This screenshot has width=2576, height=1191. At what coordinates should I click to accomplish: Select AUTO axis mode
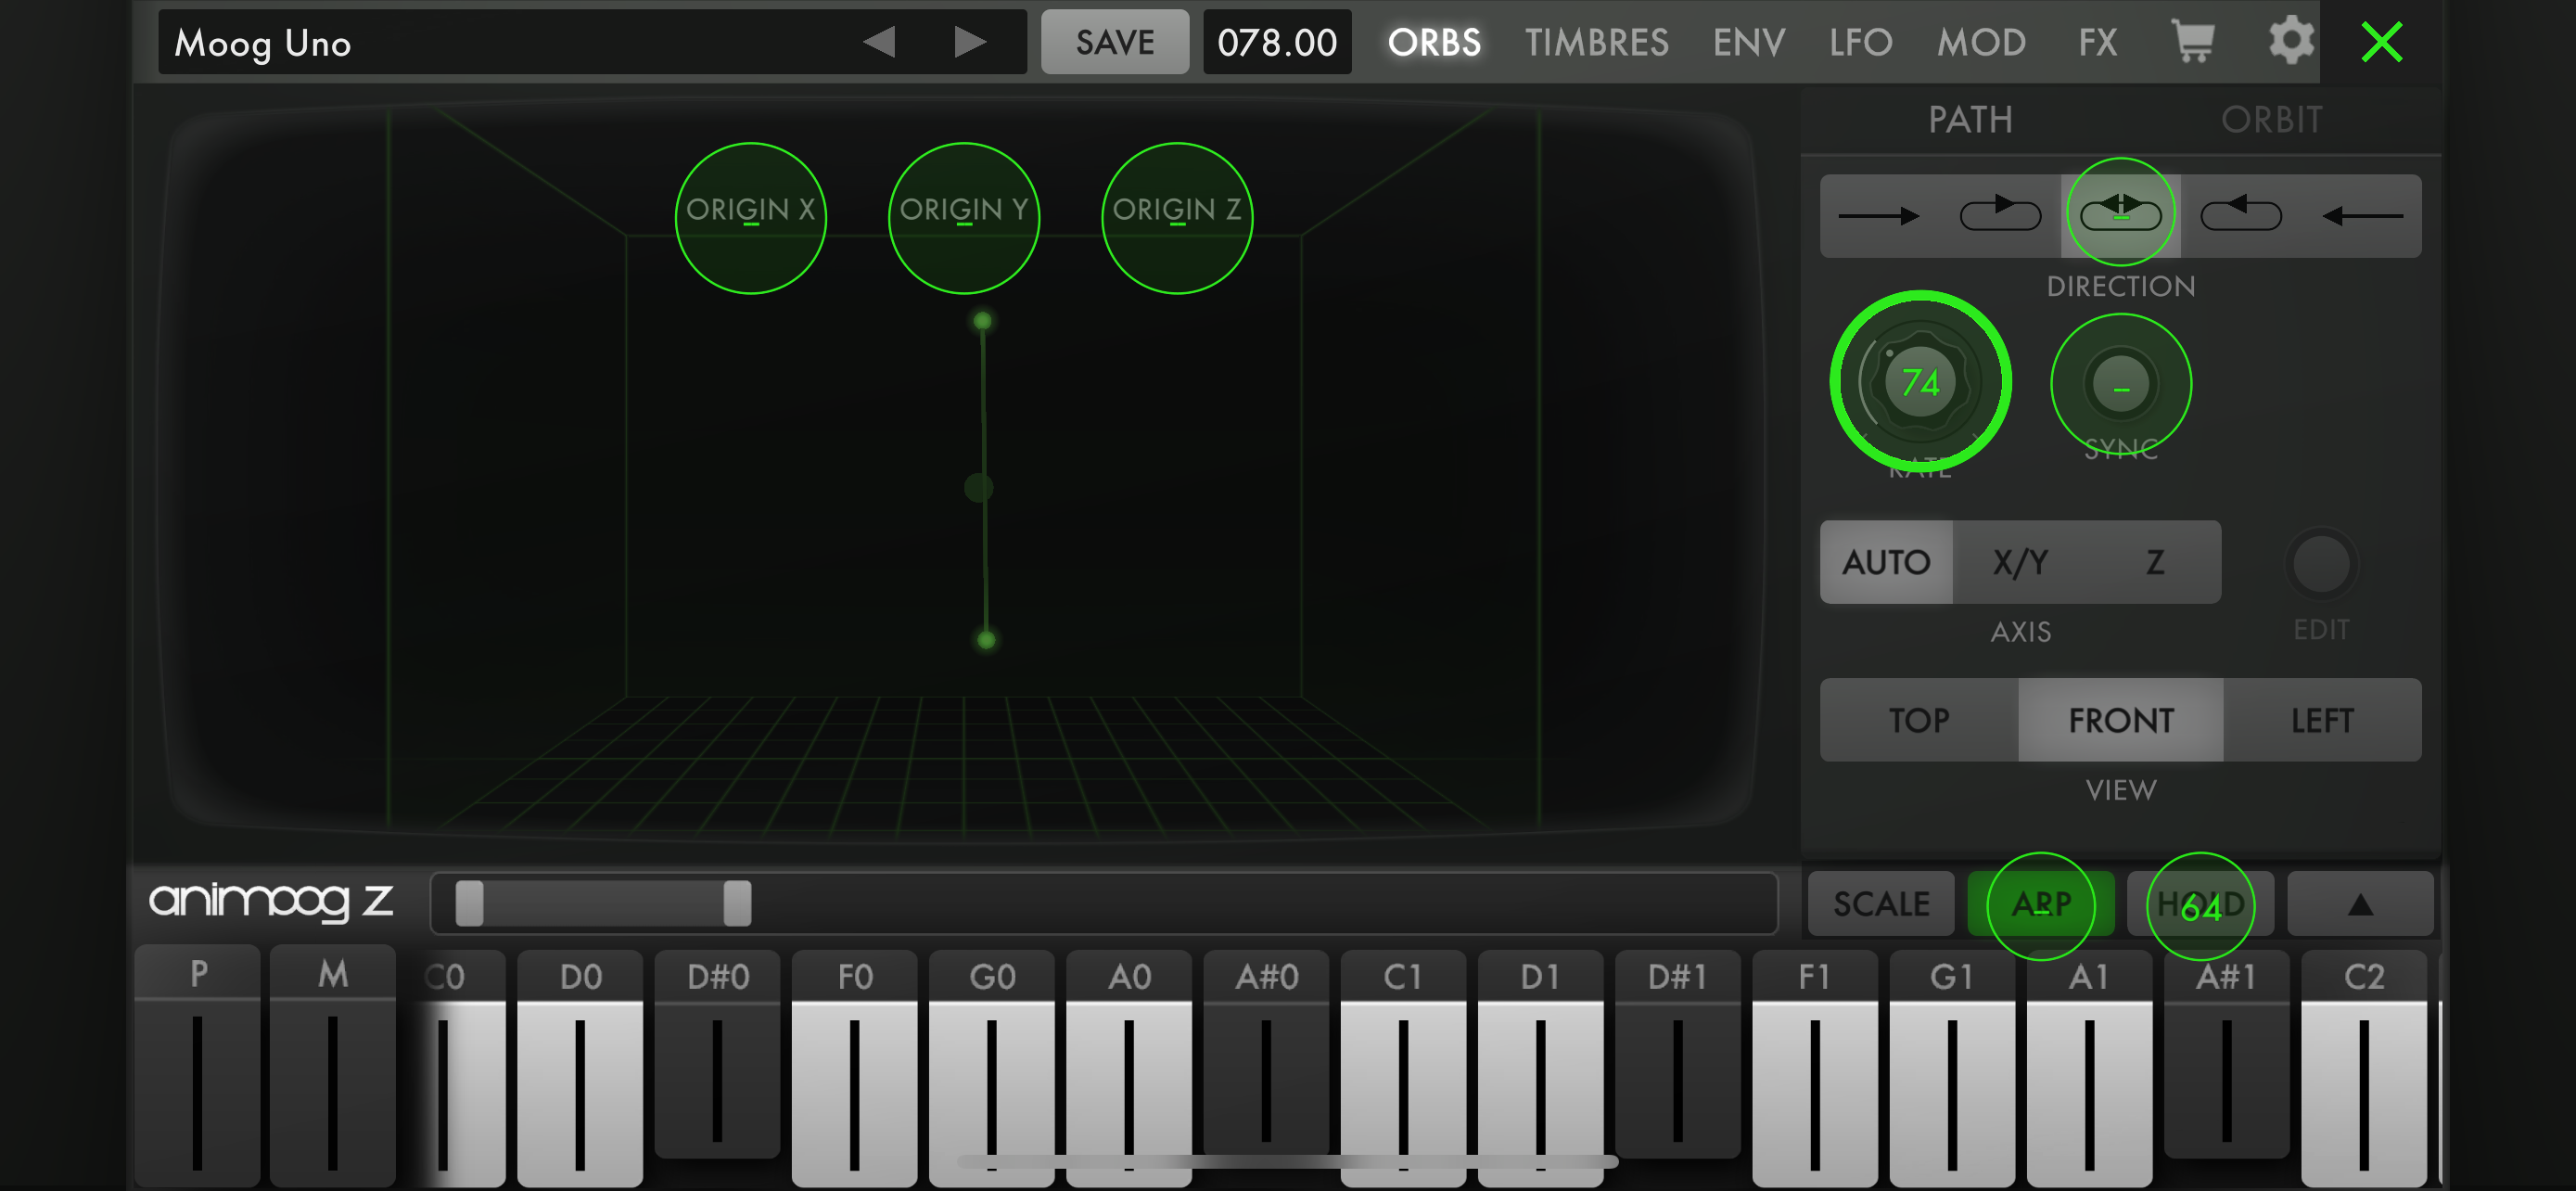coord(1886,562)
